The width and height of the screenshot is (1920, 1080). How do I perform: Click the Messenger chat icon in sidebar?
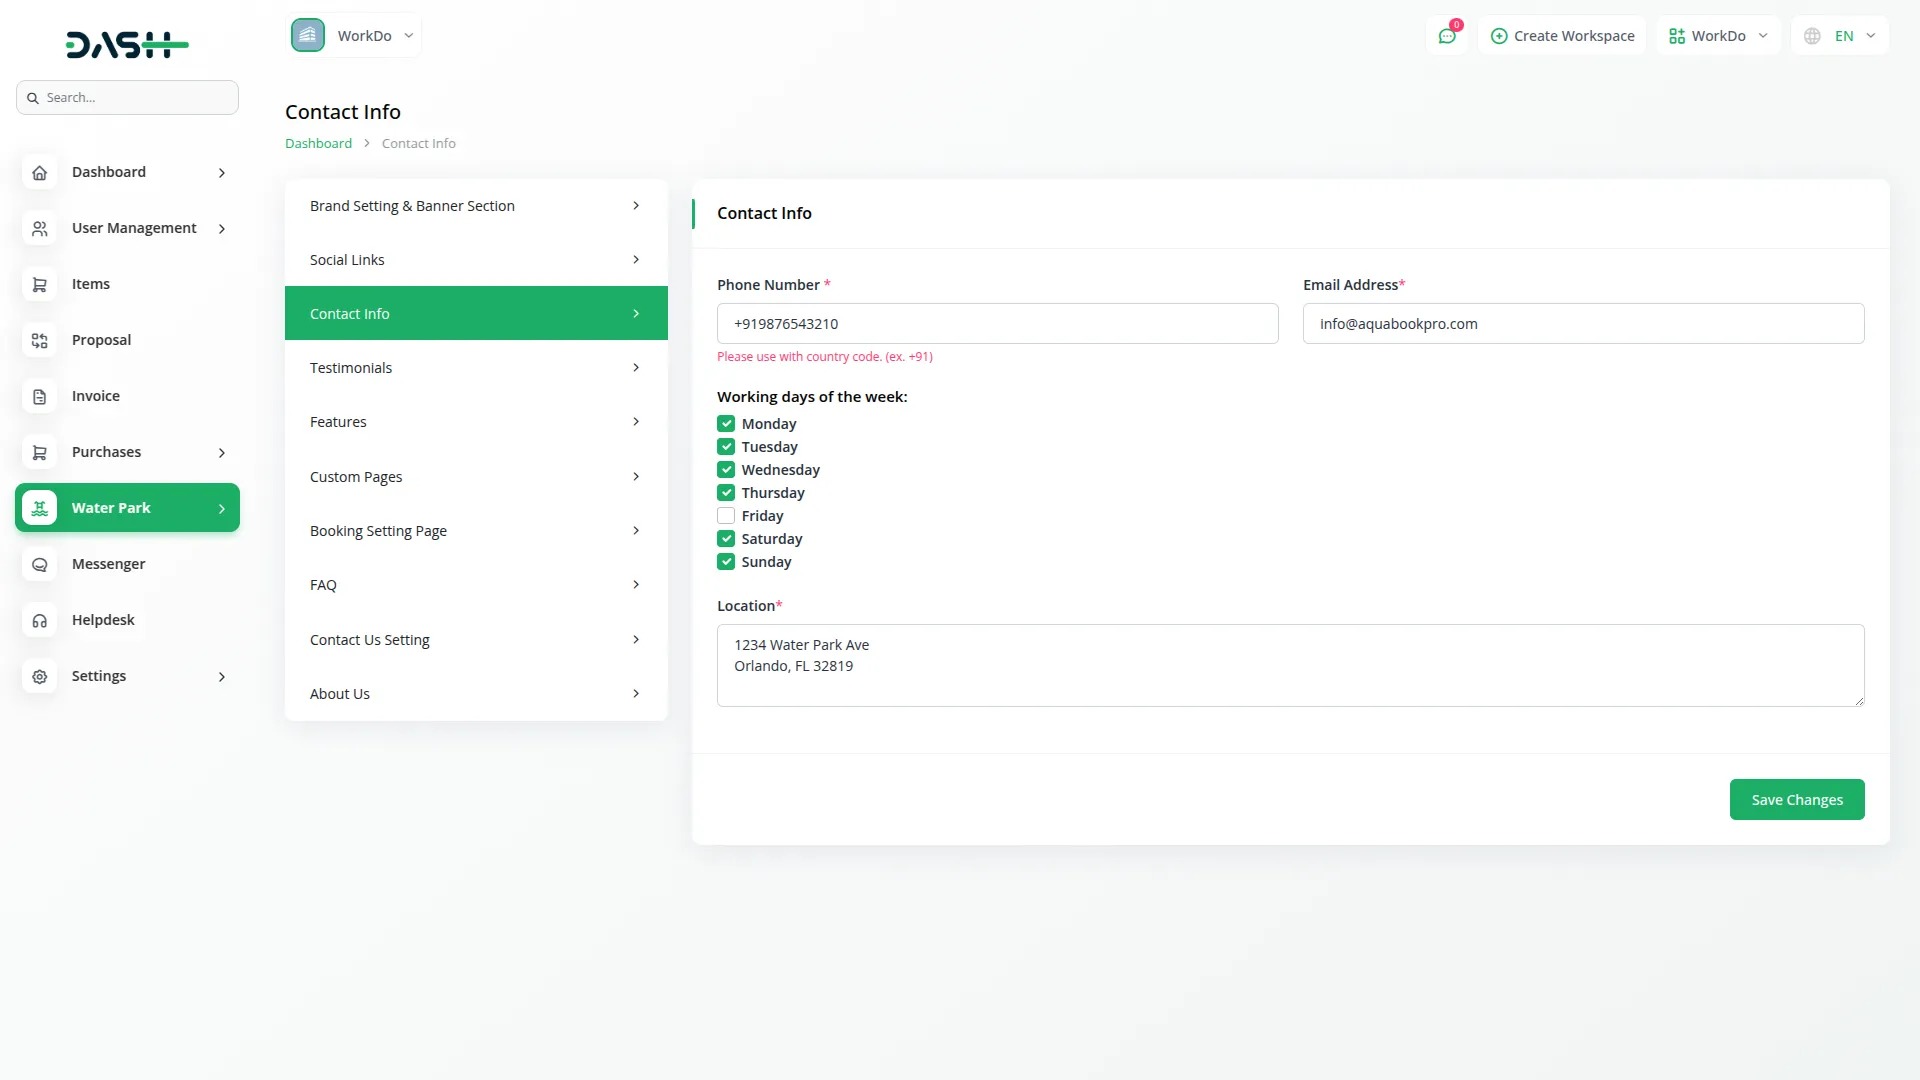(39, 565)
